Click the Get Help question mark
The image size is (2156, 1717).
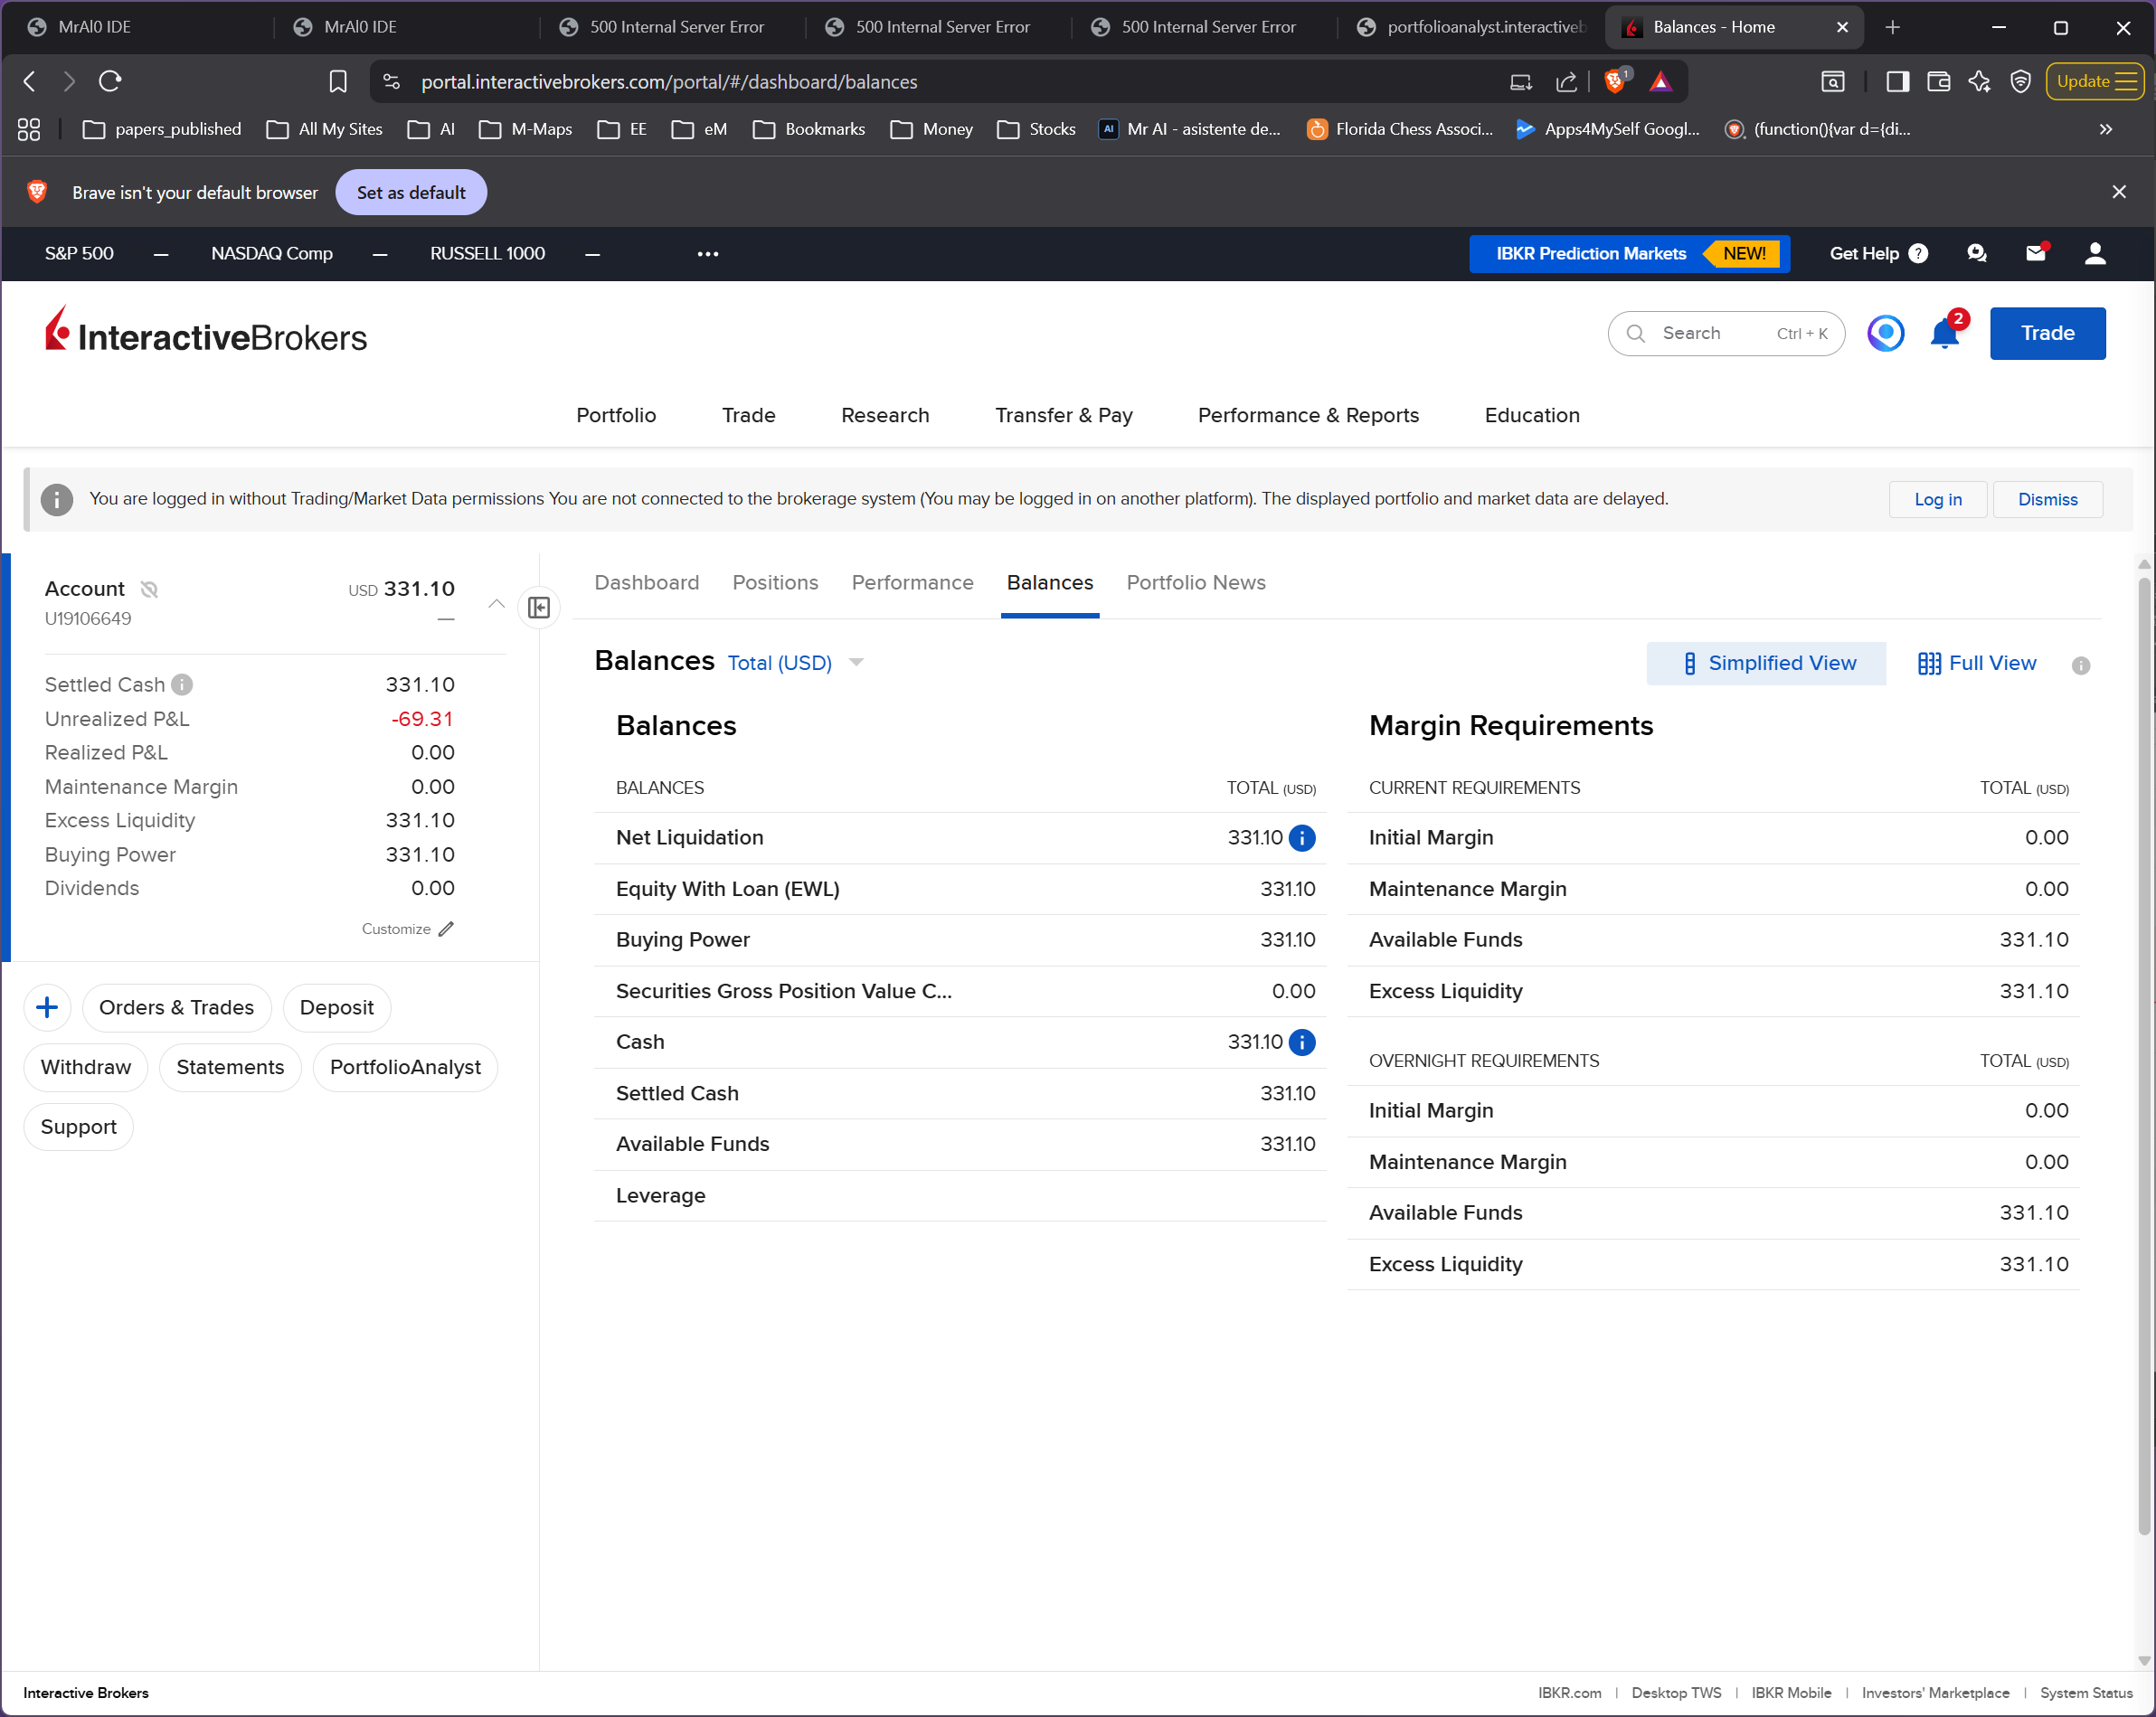1918,253
